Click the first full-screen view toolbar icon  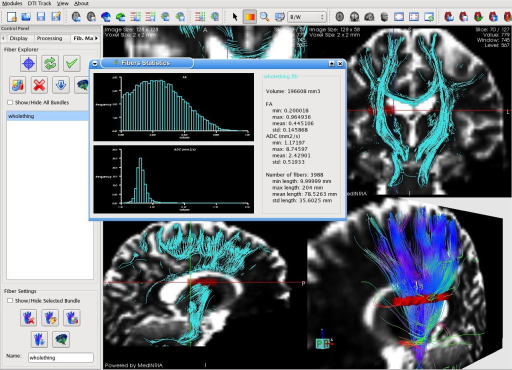pos(399,16)
